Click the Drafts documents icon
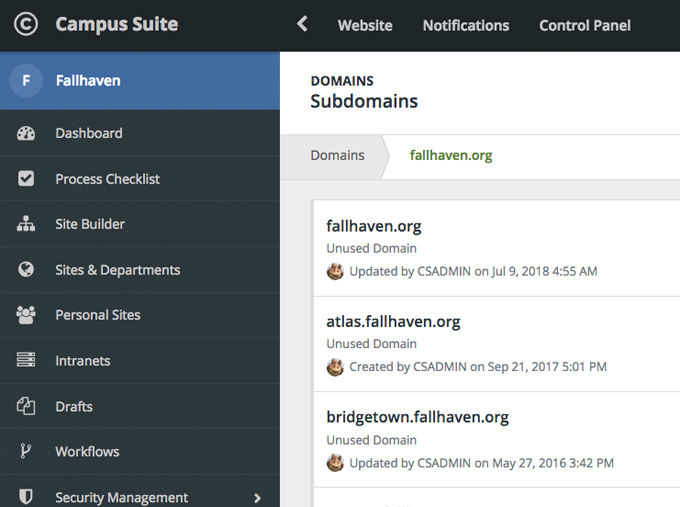 tap(26, 406)
